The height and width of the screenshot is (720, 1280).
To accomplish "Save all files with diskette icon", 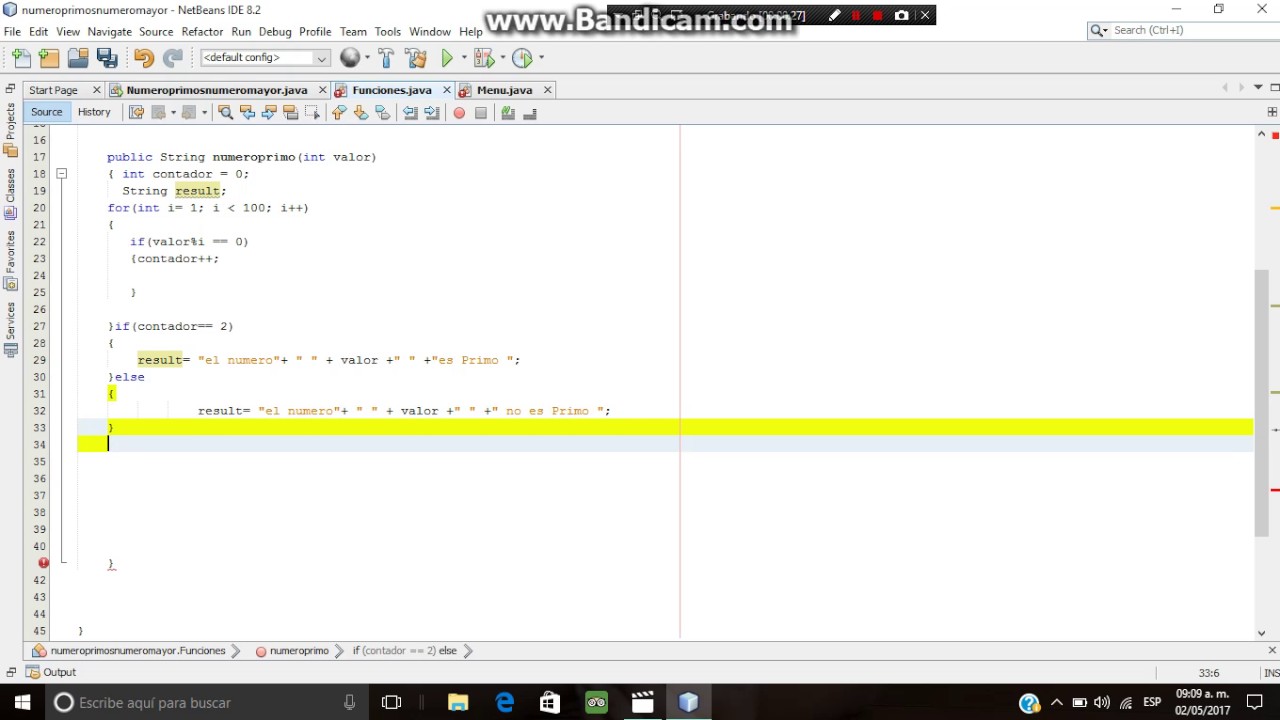I will point(107,58).
